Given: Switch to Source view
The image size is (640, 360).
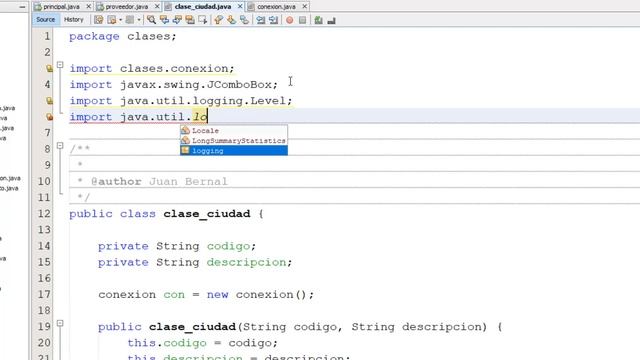Looking at the screenshot, I should pos(45,20).
